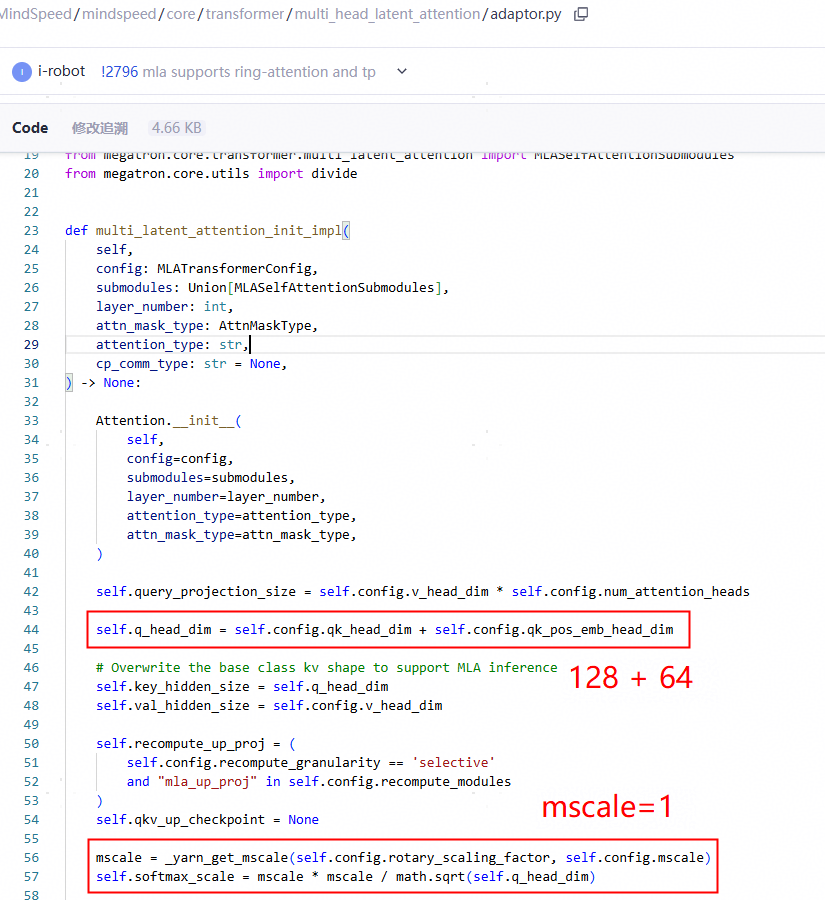Open the i-robot author link

[61, 71]
